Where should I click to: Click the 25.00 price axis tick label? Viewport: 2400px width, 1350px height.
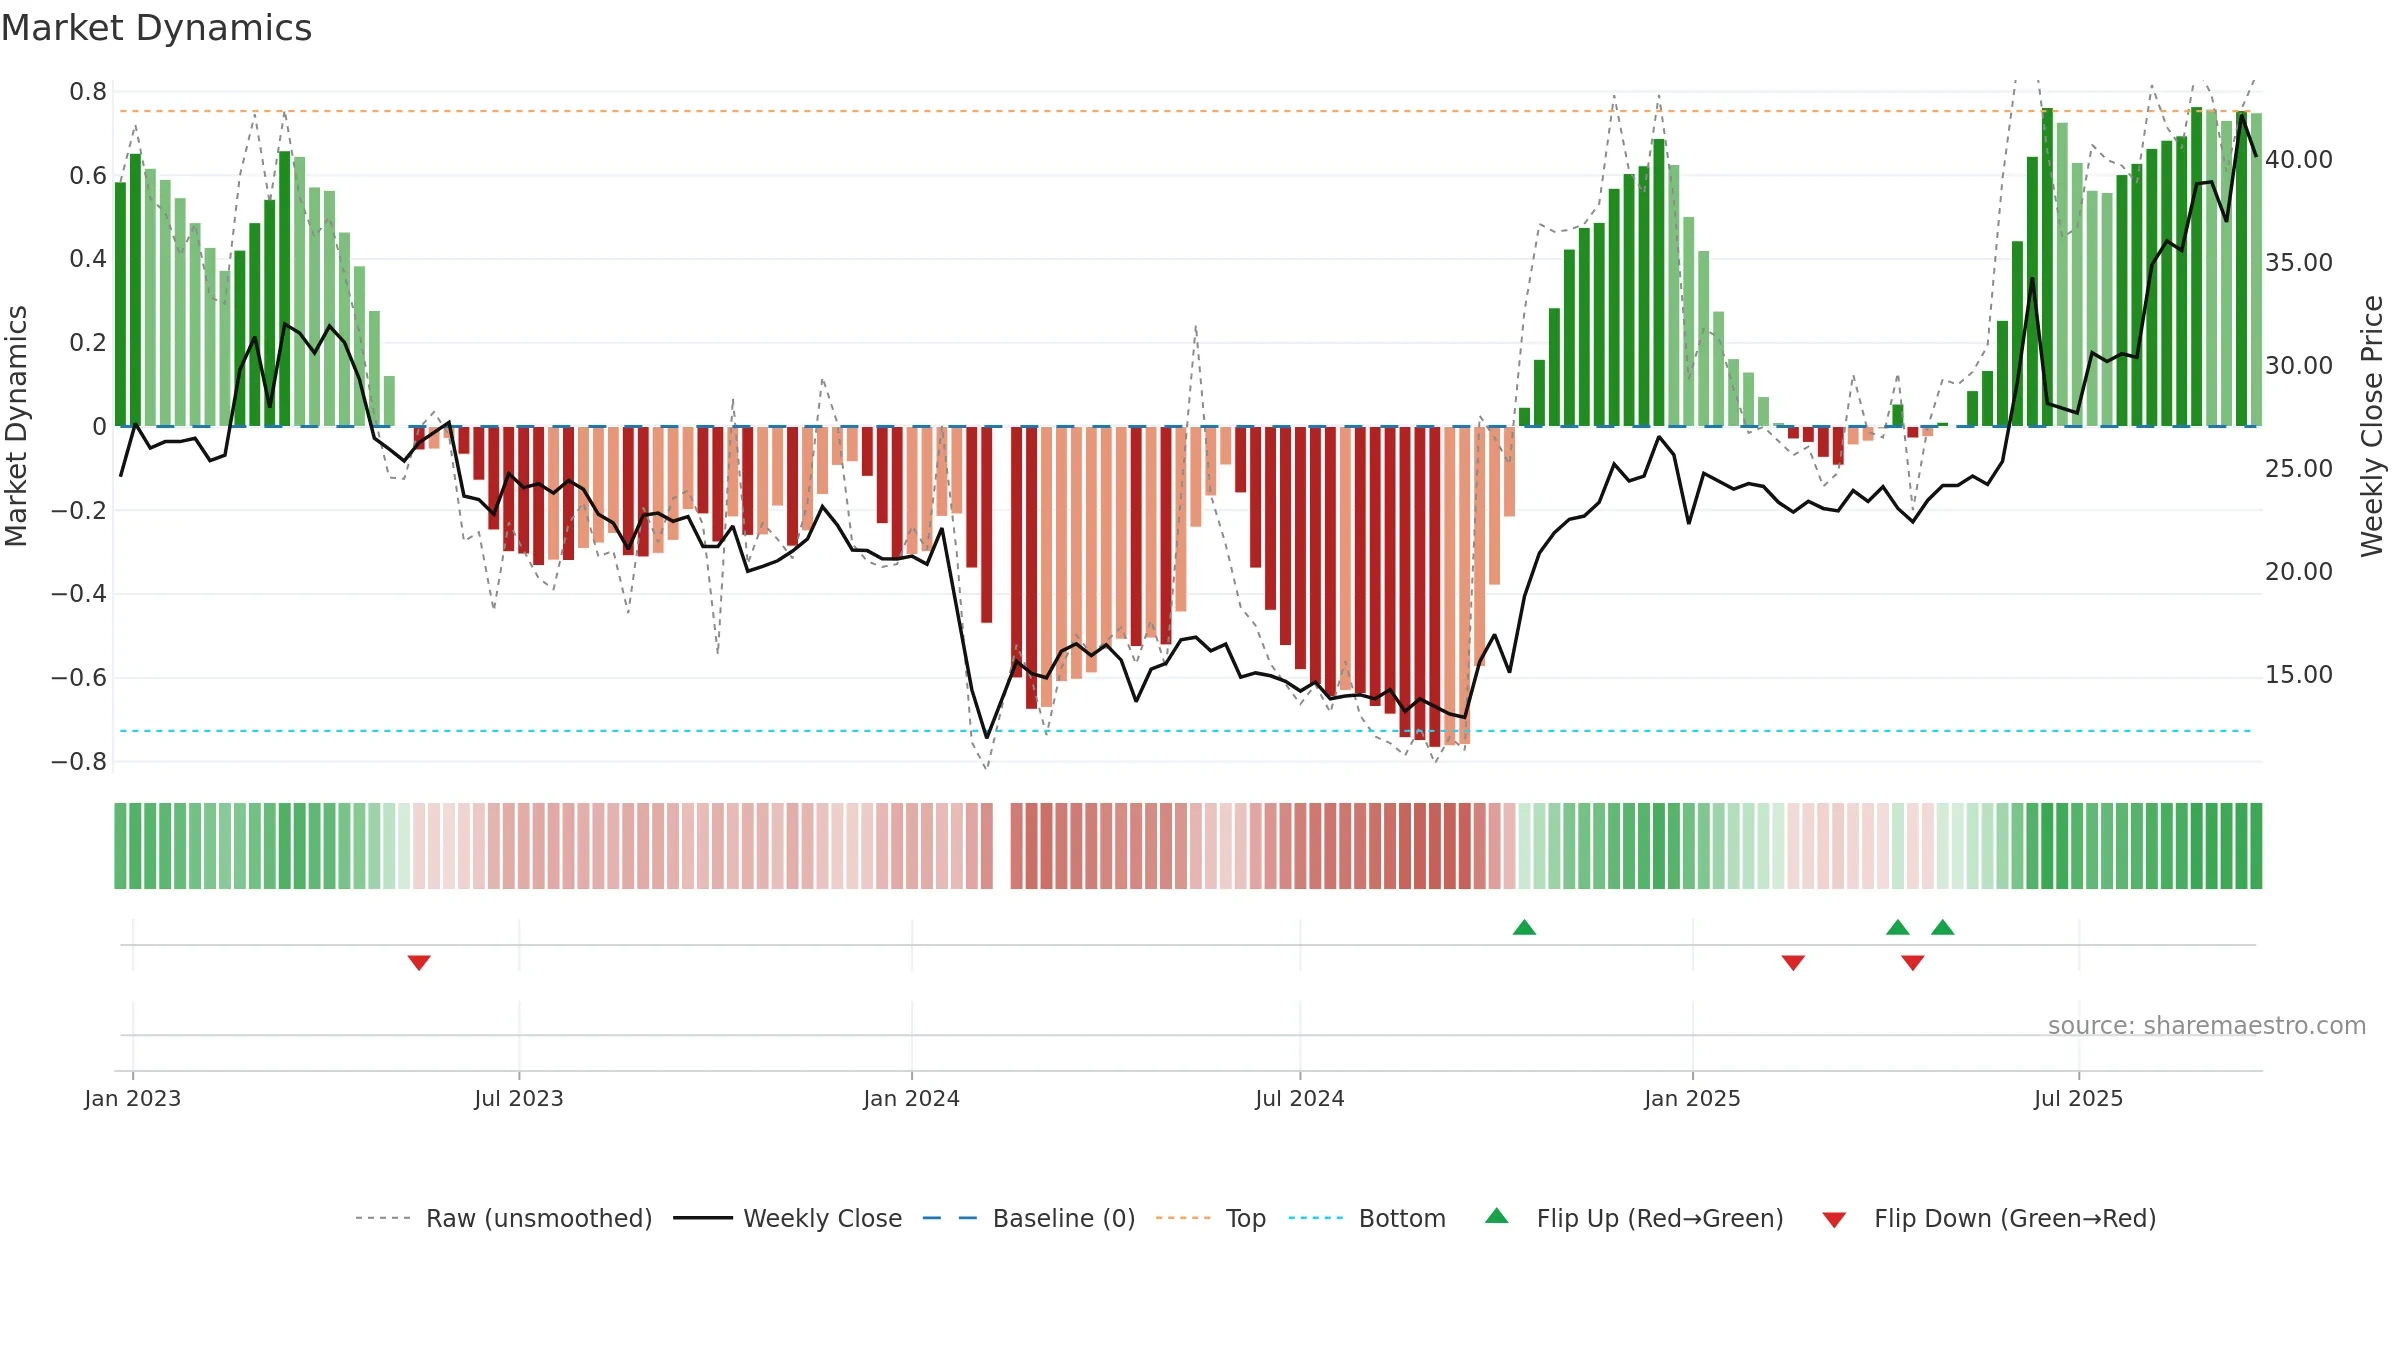[x=2299, y=468]
